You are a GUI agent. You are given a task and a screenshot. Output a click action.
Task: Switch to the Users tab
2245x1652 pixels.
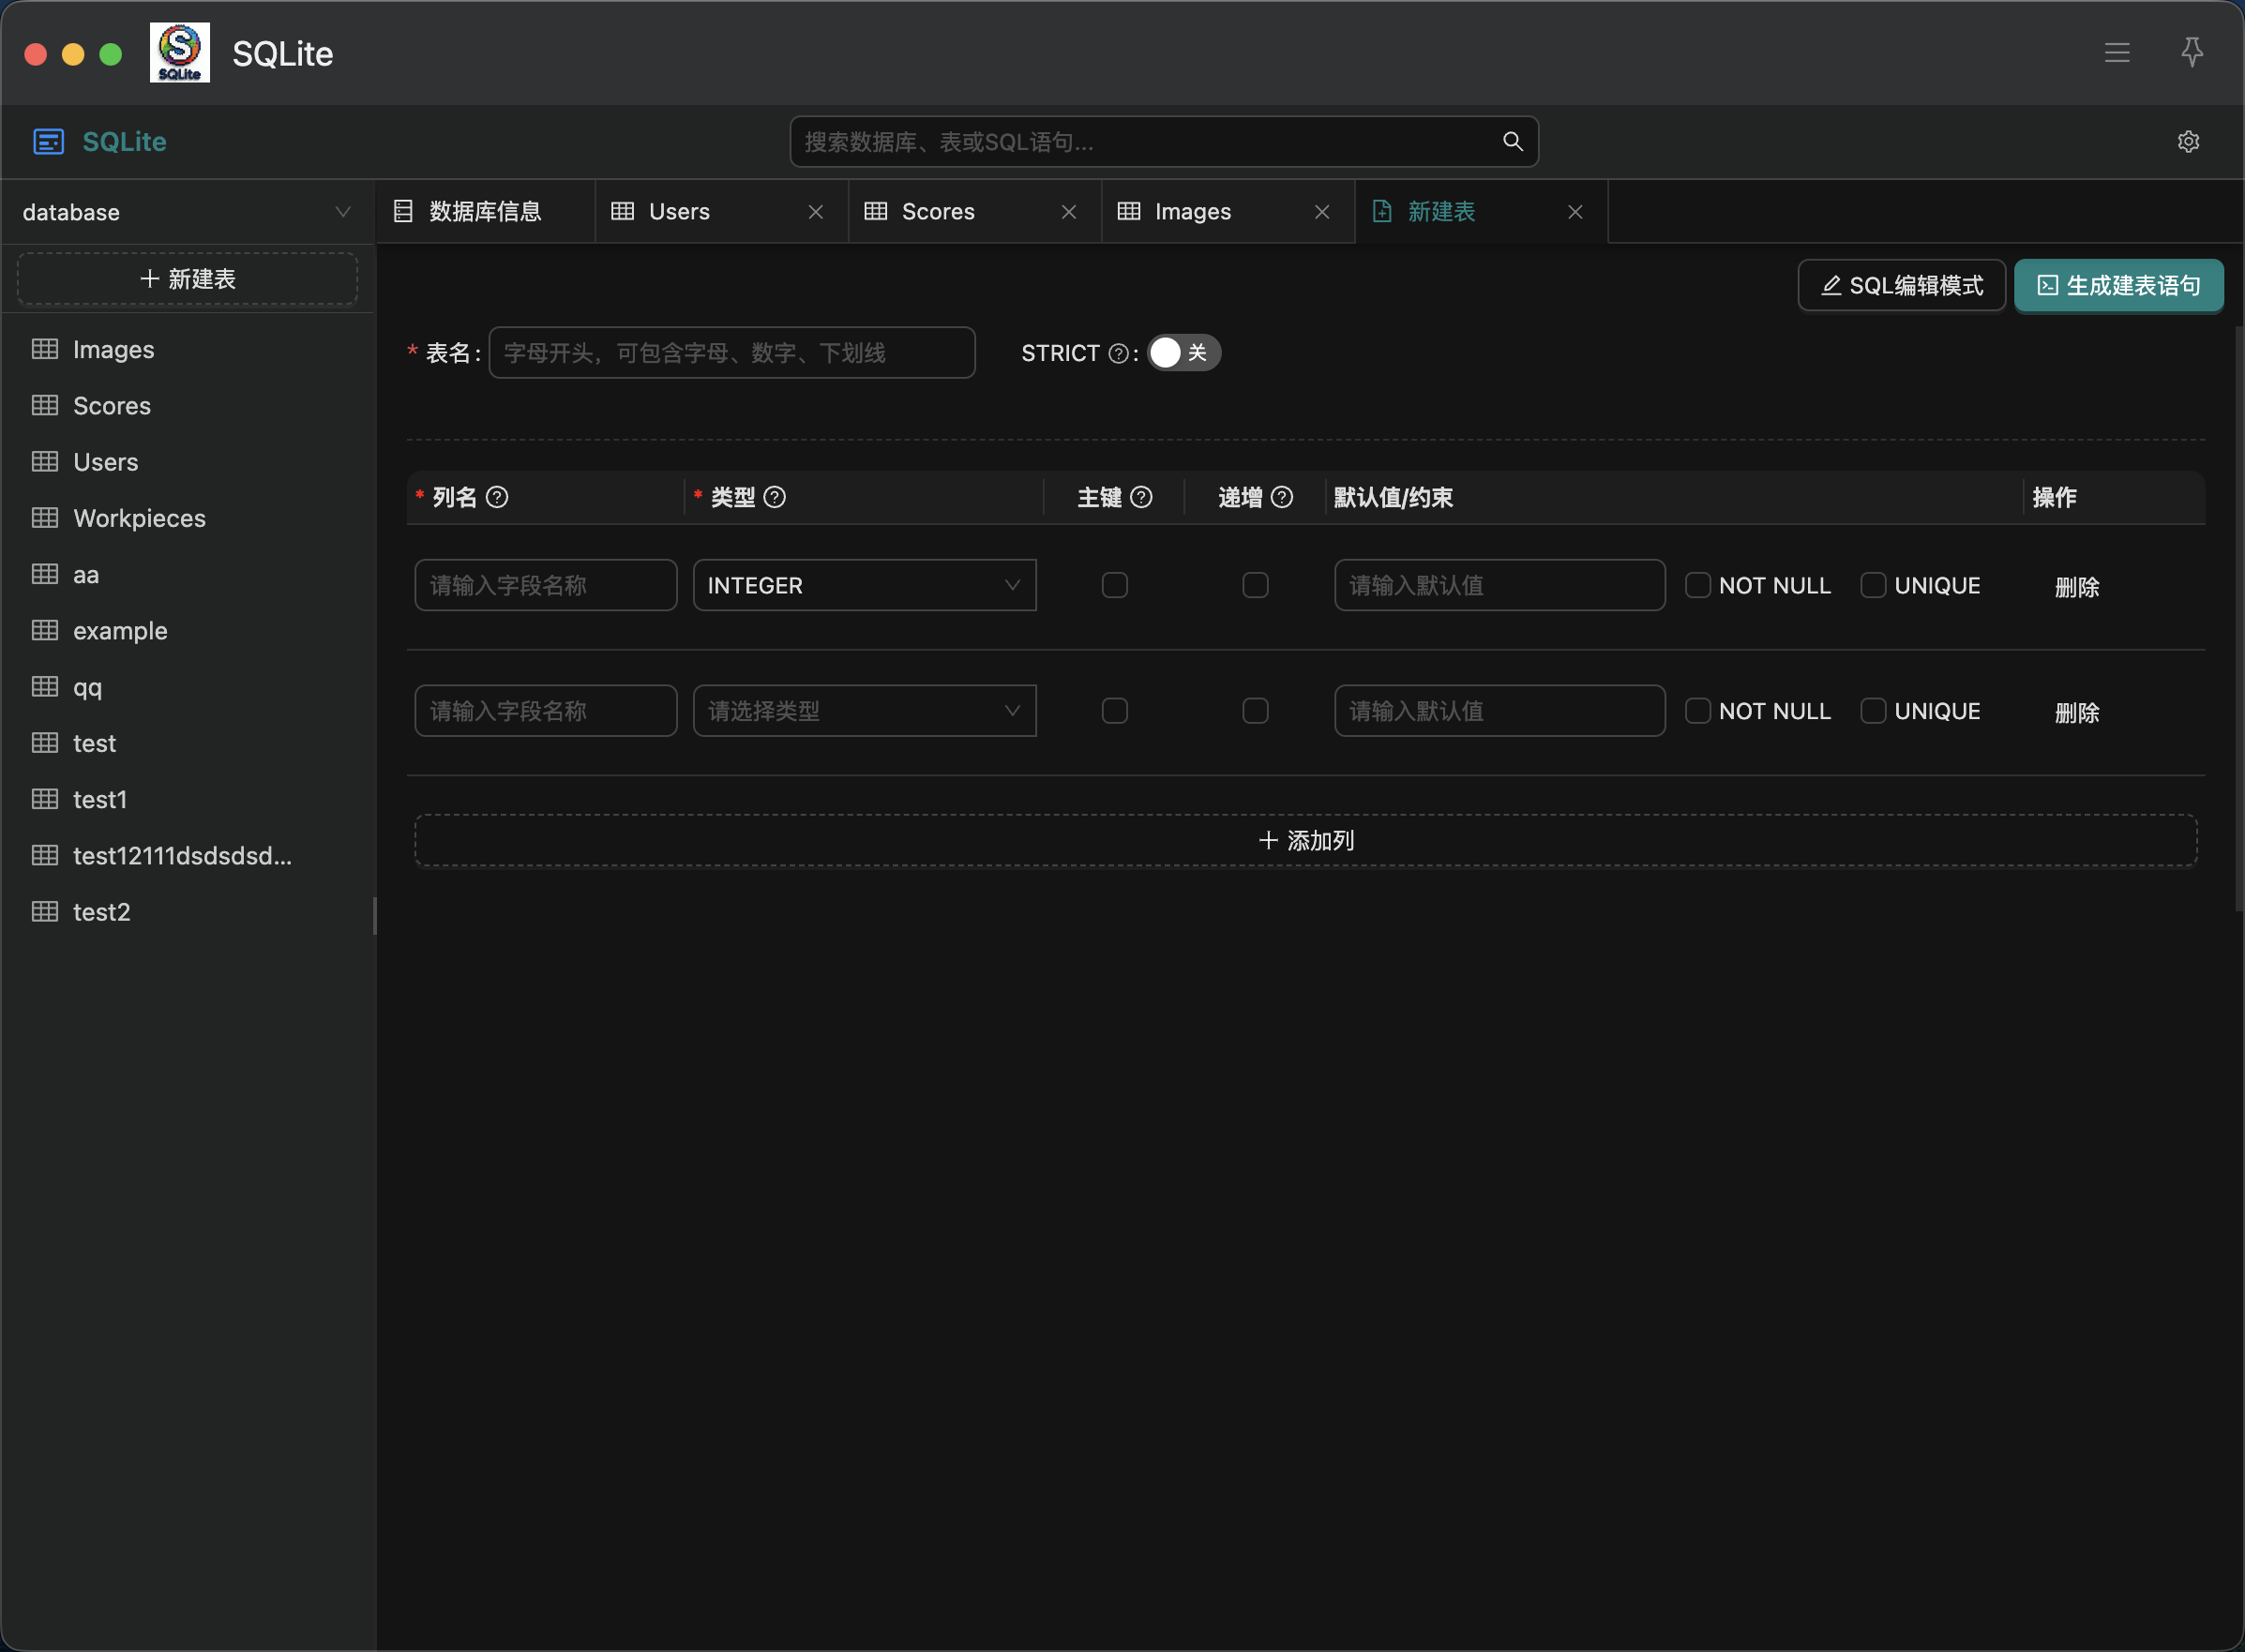click(679, 212)
